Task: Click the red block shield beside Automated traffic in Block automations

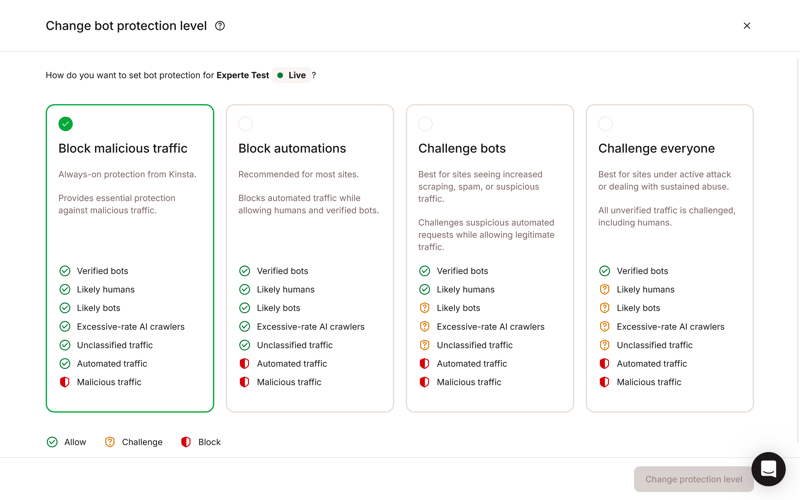Action: coord(245,364)
